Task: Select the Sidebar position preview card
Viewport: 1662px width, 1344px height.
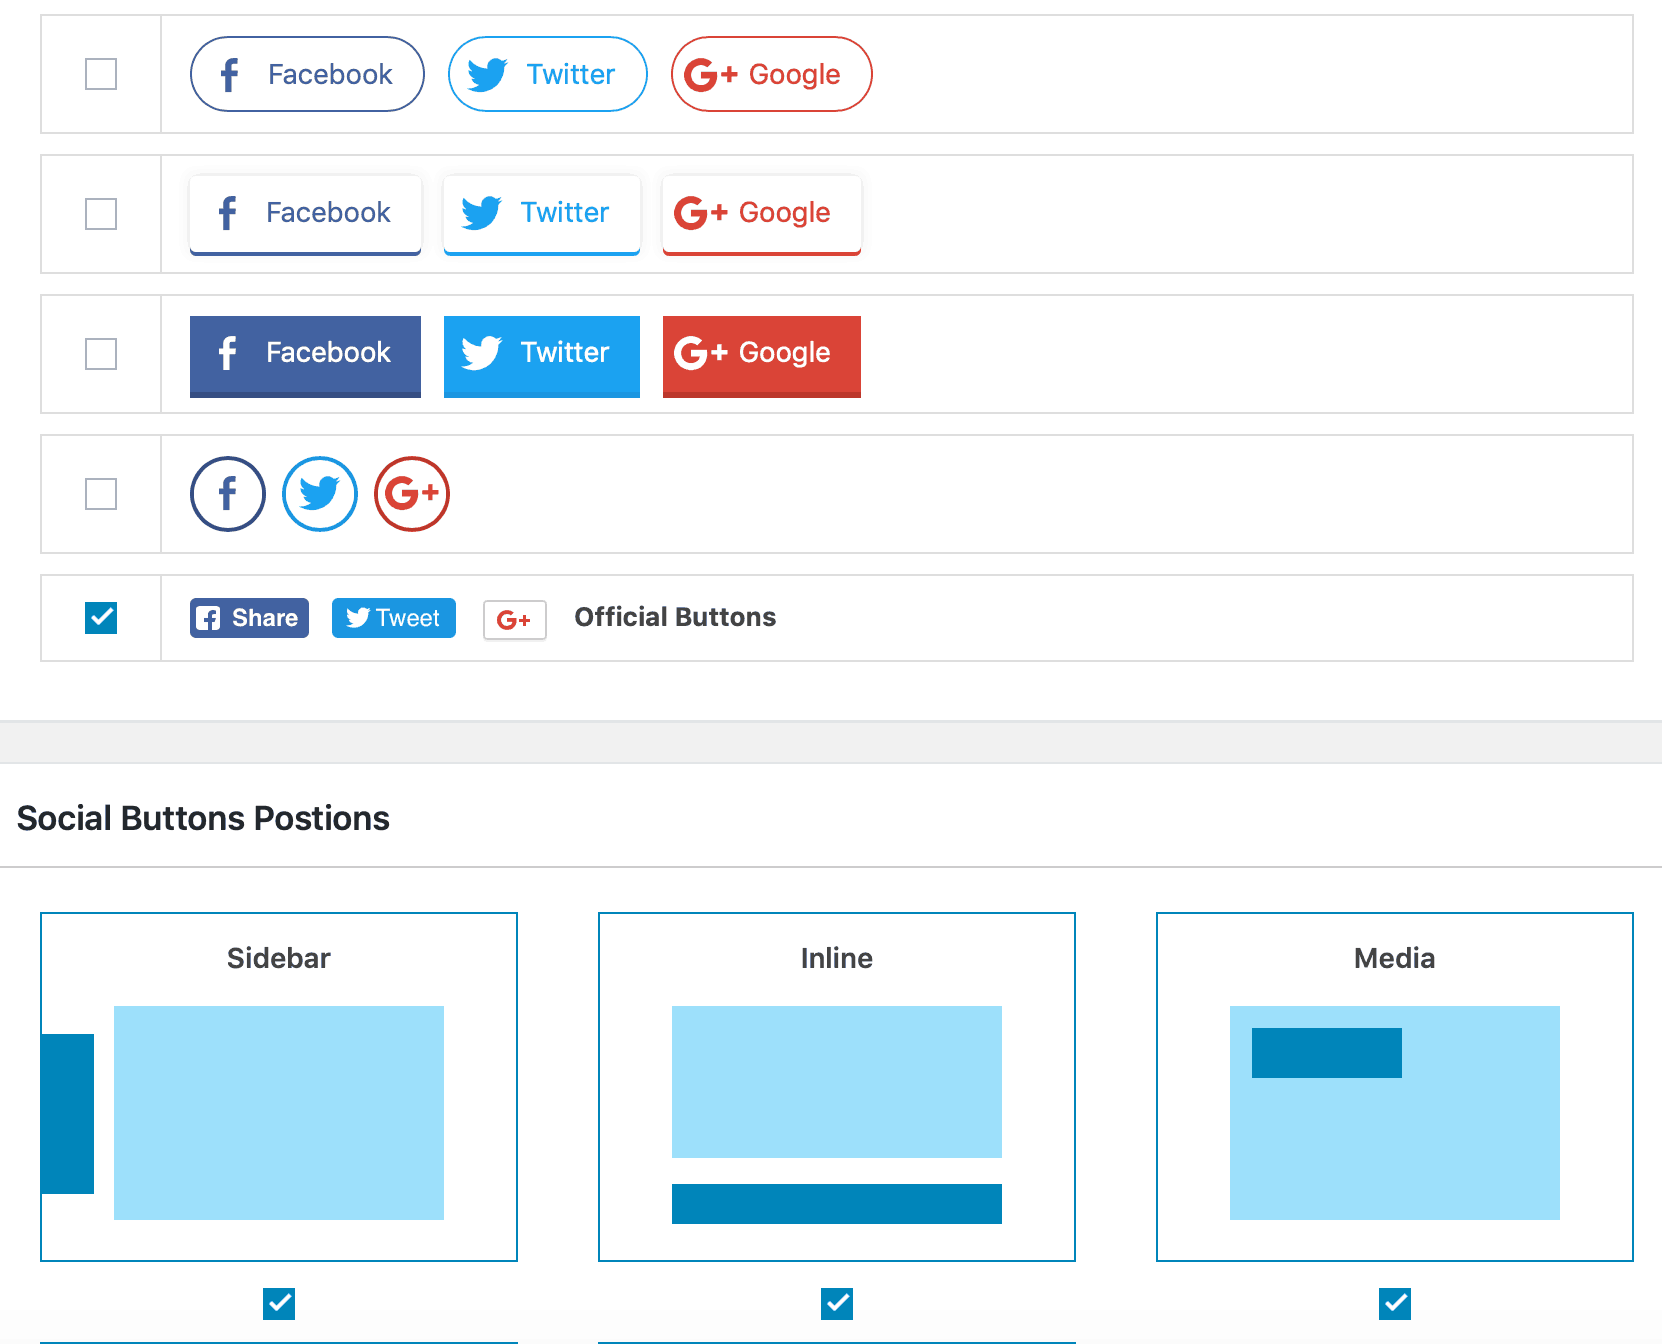Action: click(278, 1086)
